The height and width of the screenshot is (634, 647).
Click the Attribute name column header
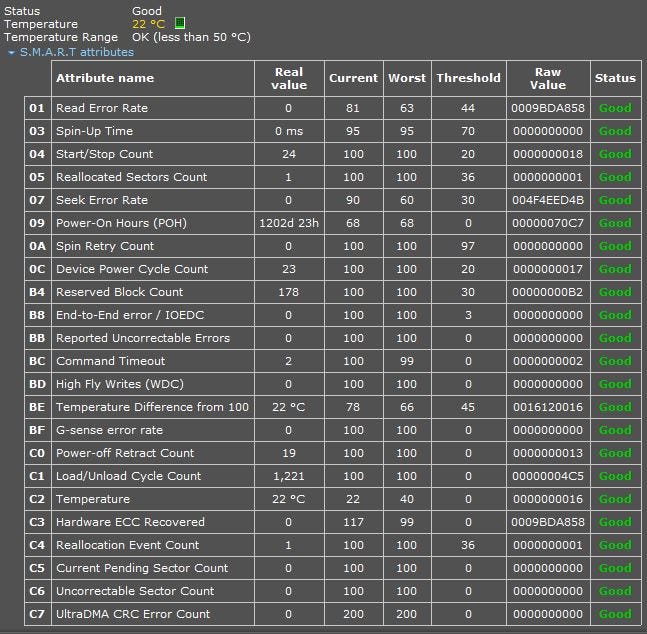coord(105,78)
